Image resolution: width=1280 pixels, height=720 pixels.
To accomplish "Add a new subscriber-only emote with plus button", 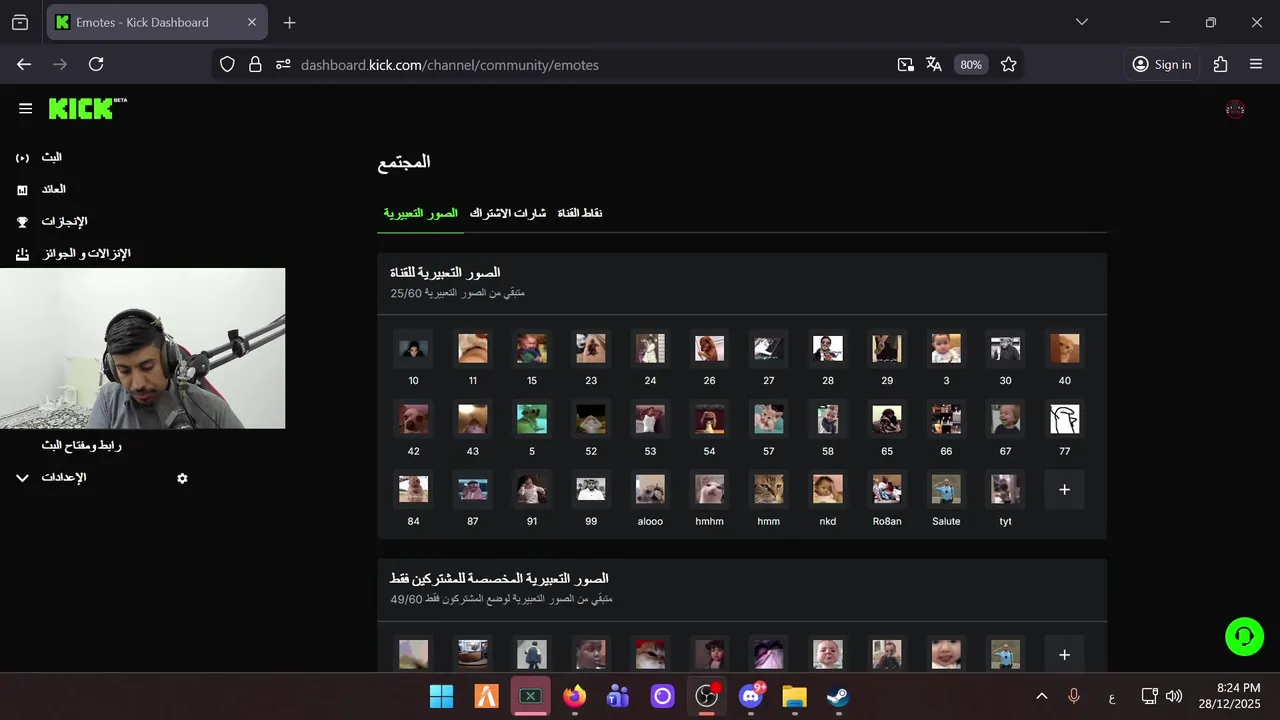I will pyautogui.click(x=1064, y=655).
